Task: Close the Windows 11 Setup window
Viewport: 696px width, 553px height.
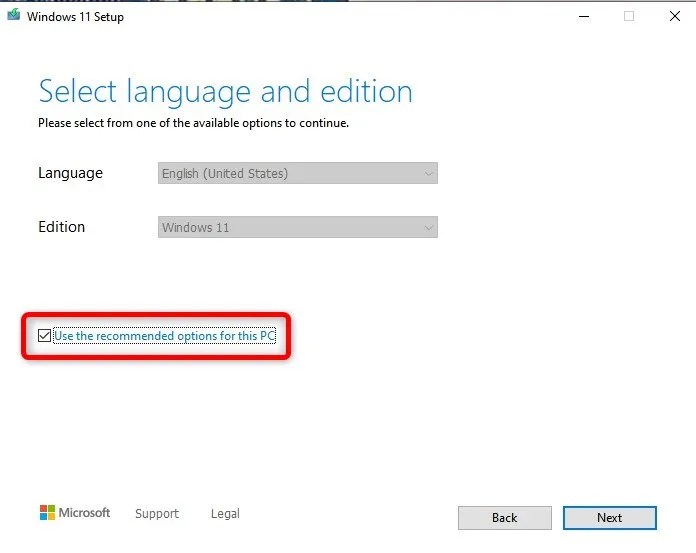Action: coord(675,16)
